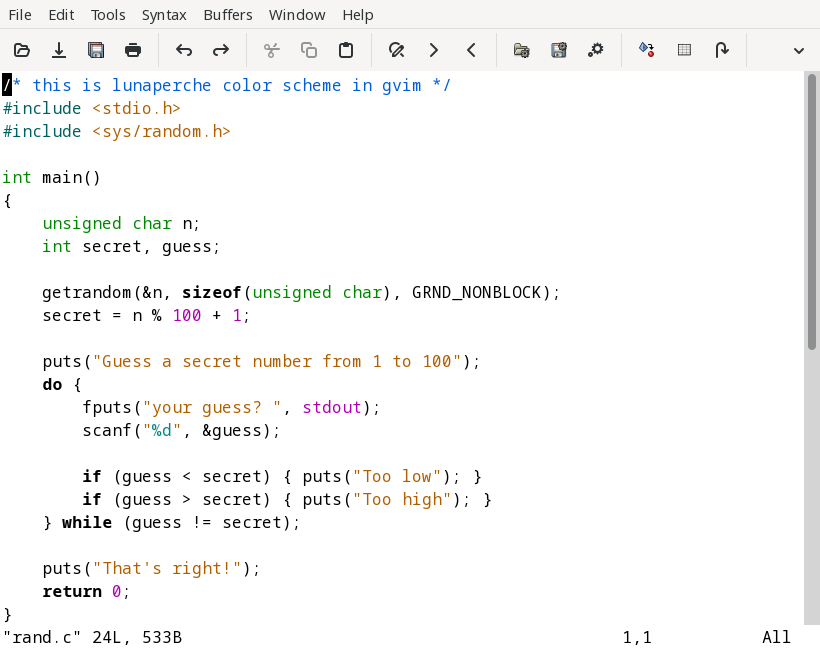Open the File menu

20,15
